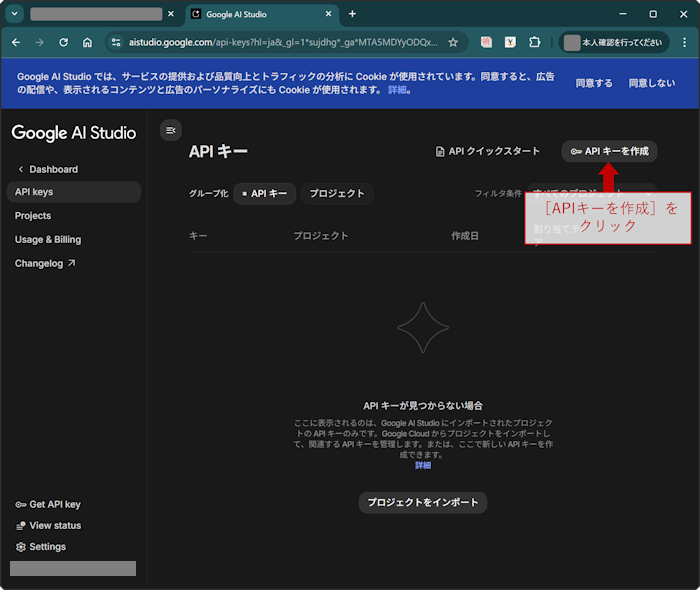Click the site information icon in address bar

(116, 43)
